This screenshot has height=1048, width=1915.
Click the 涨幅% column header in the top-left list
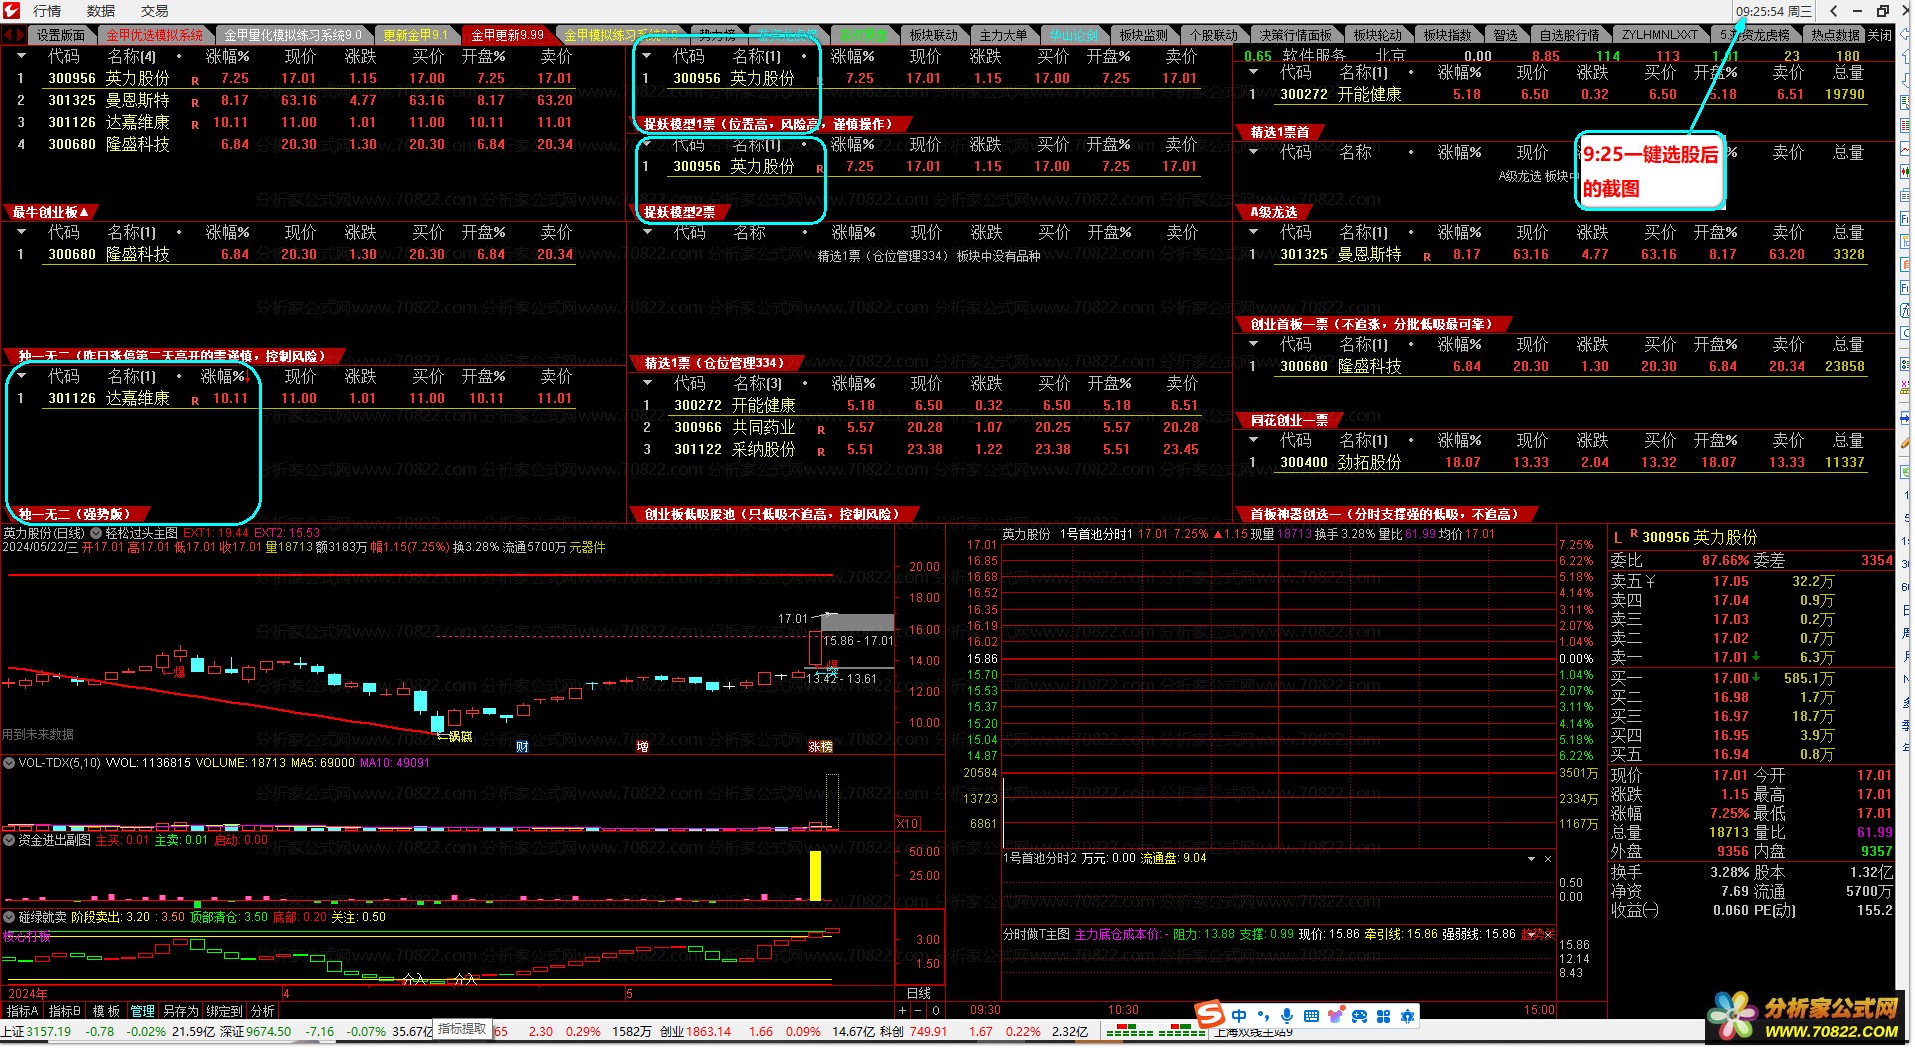(x=227, y=56)
